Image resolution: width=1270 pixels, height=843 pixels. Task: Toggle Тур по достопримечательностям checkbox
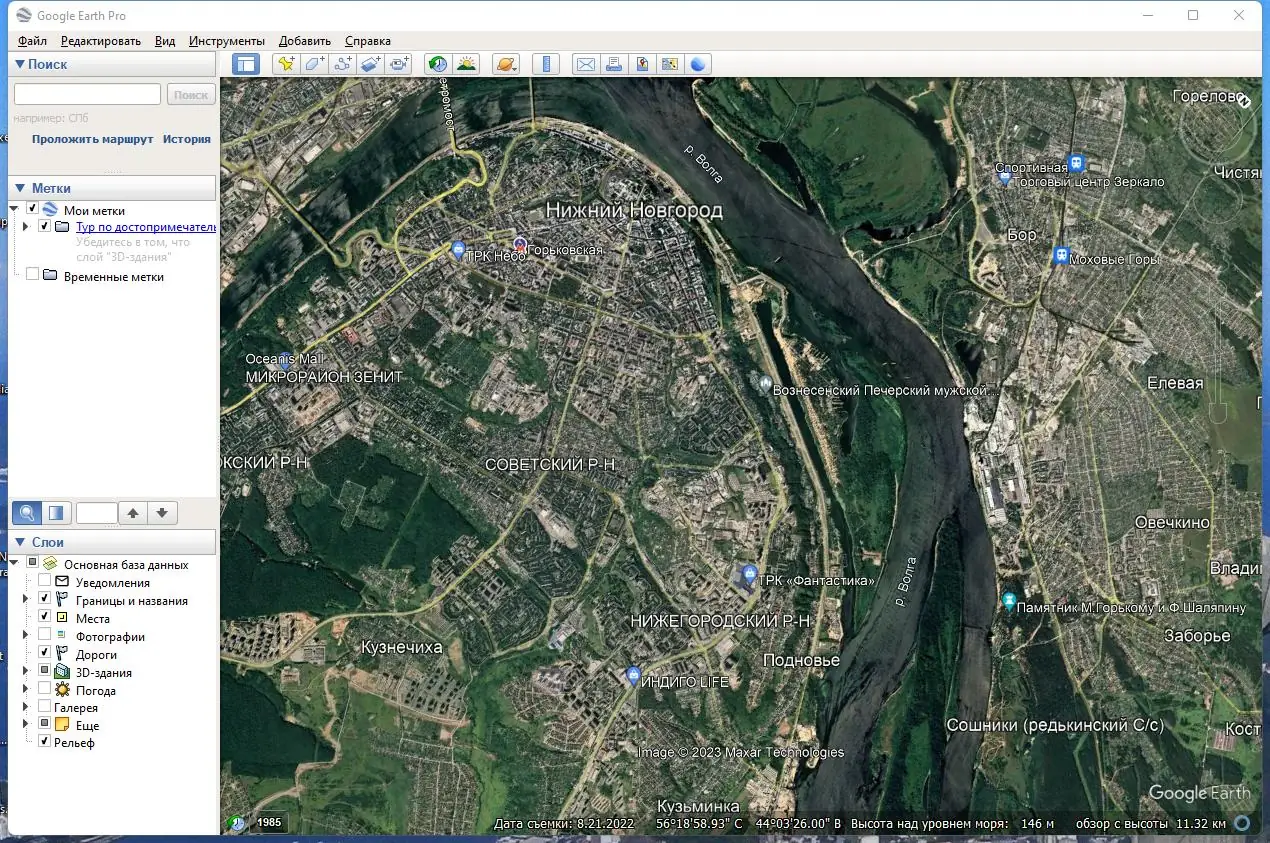coord(44,227)
